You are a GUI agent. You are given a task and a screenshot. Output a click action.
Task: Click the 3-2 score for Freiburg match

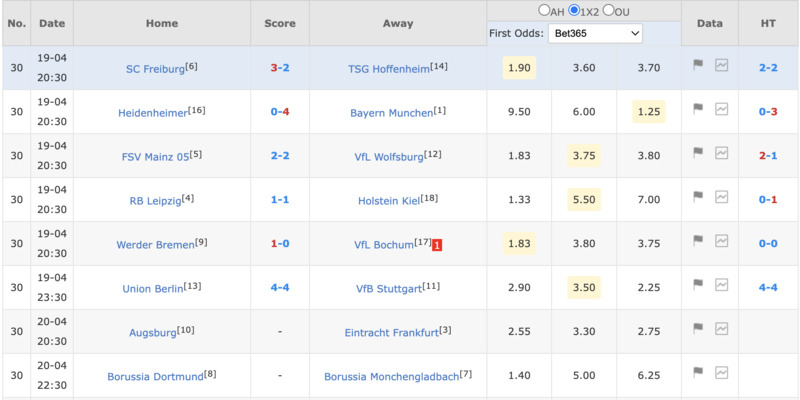pos(280,68)
